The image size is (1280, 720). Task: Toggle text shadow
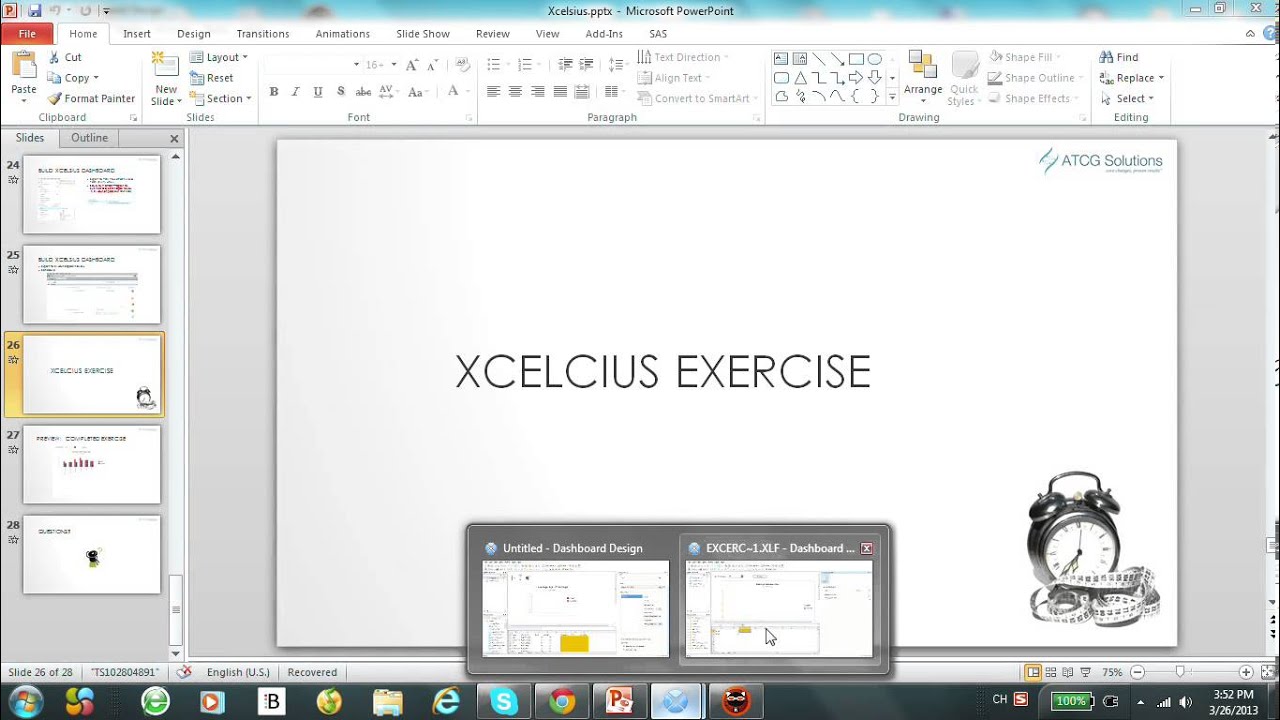coord(341,91)
